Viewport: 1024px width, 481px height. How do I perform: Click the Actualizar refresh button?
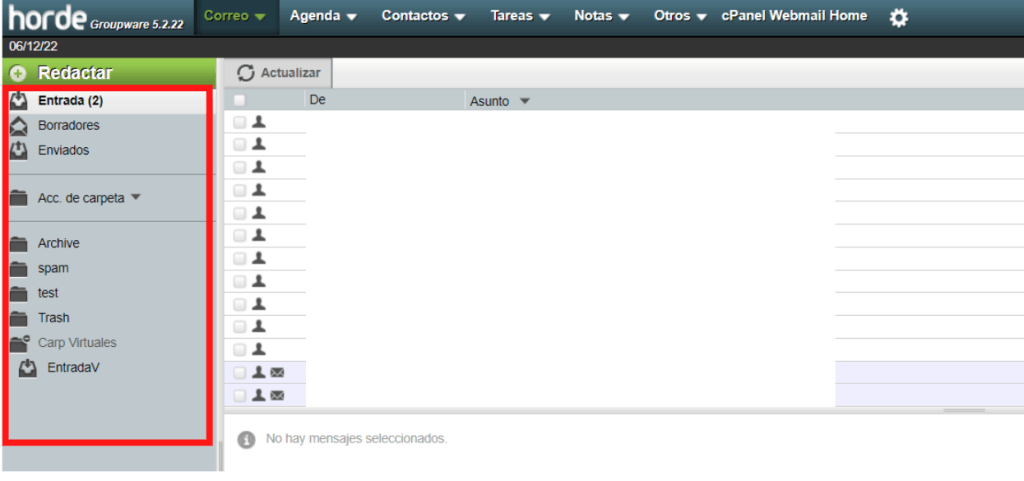[278, 73]
